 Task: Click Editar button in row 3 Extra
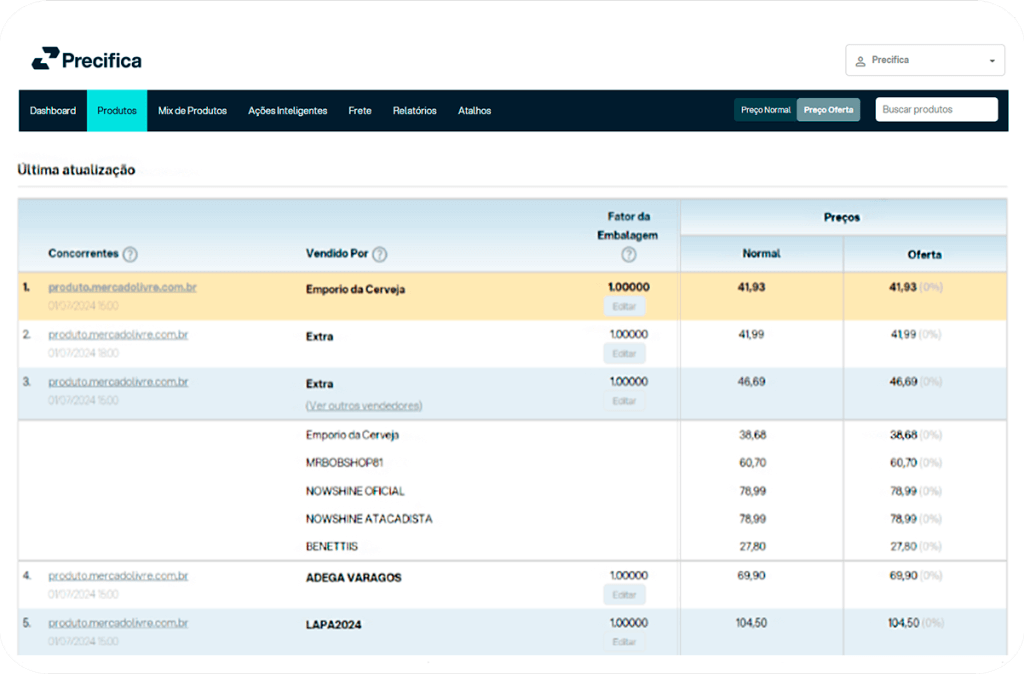pyautogui.click(x=624, y=401)
